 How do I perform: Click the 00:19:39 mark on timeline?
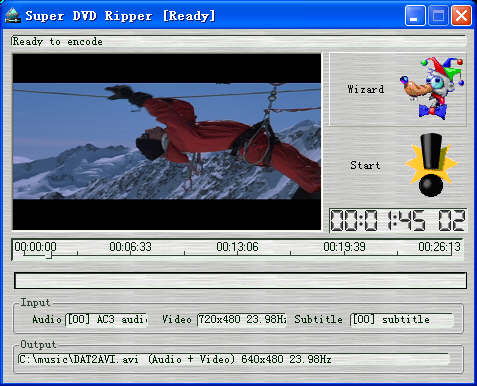344,247
